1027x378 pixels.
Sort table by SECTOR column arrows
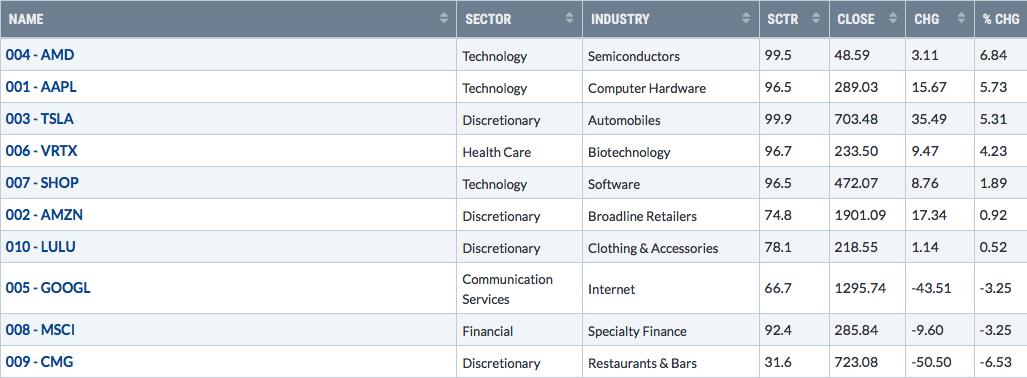tap(569, 19)
